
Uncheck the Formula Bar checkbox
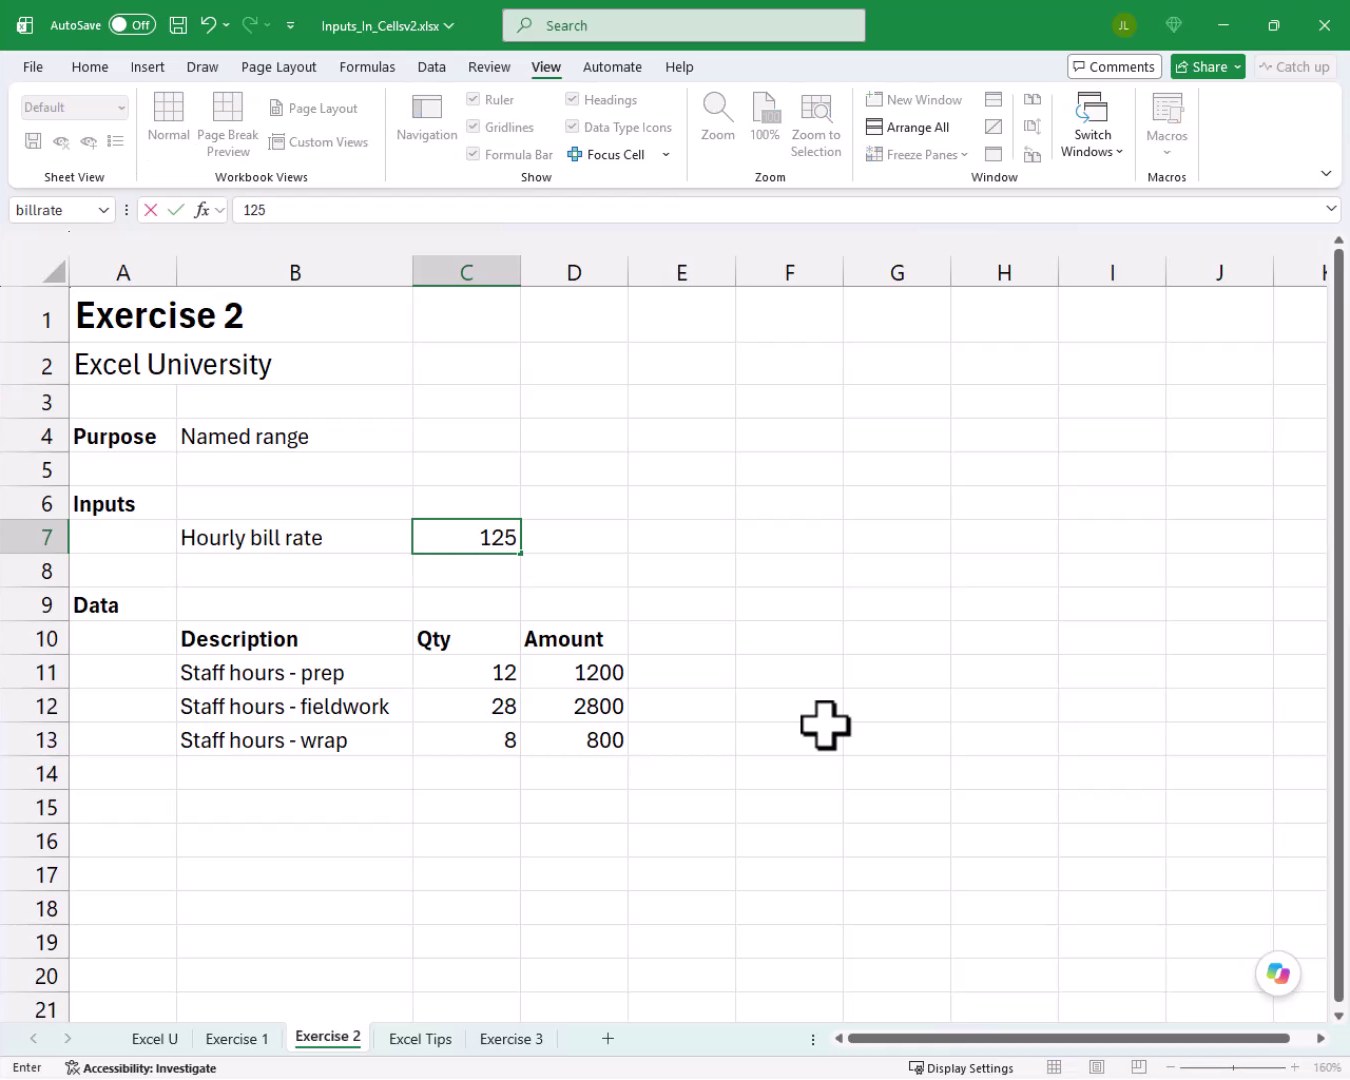coord(473,154)
